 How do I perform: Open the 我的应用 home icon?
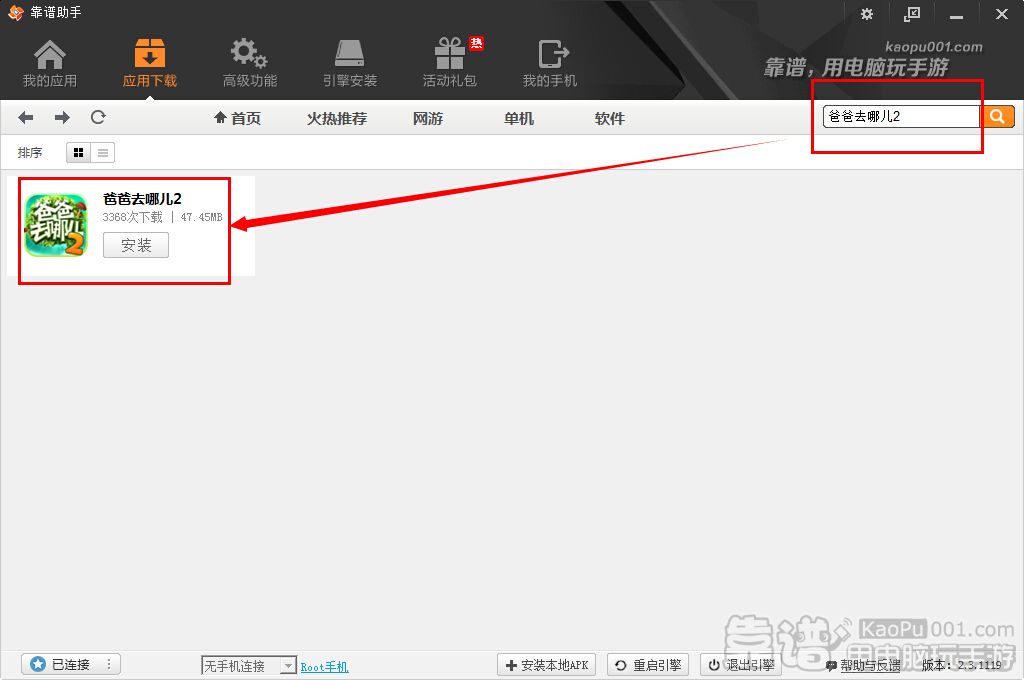[x=50, y=55]
